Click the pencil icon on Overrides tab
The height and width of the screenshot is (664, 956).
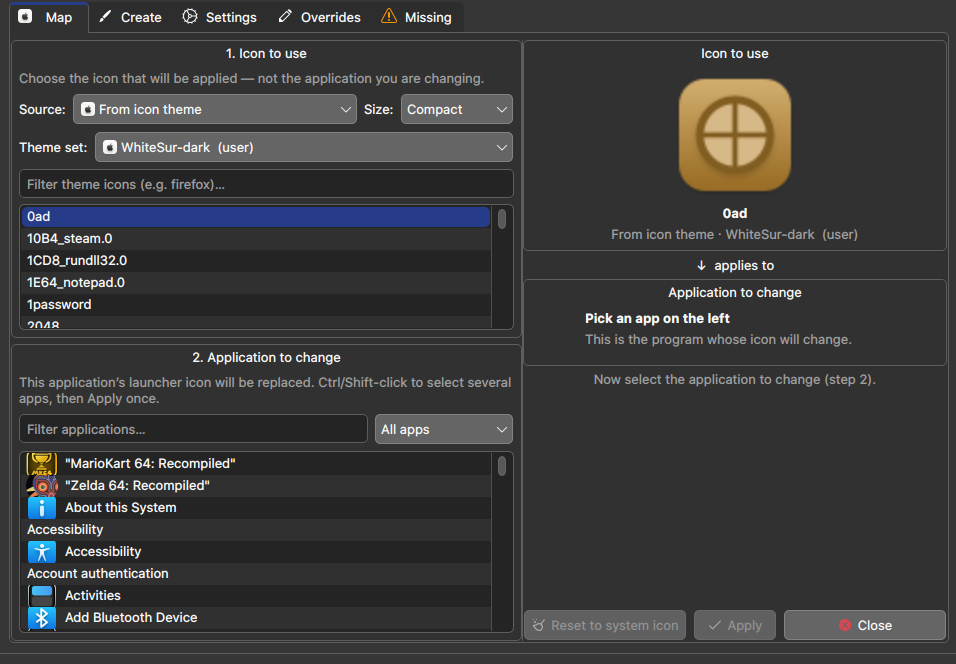(x=285, y=16)
